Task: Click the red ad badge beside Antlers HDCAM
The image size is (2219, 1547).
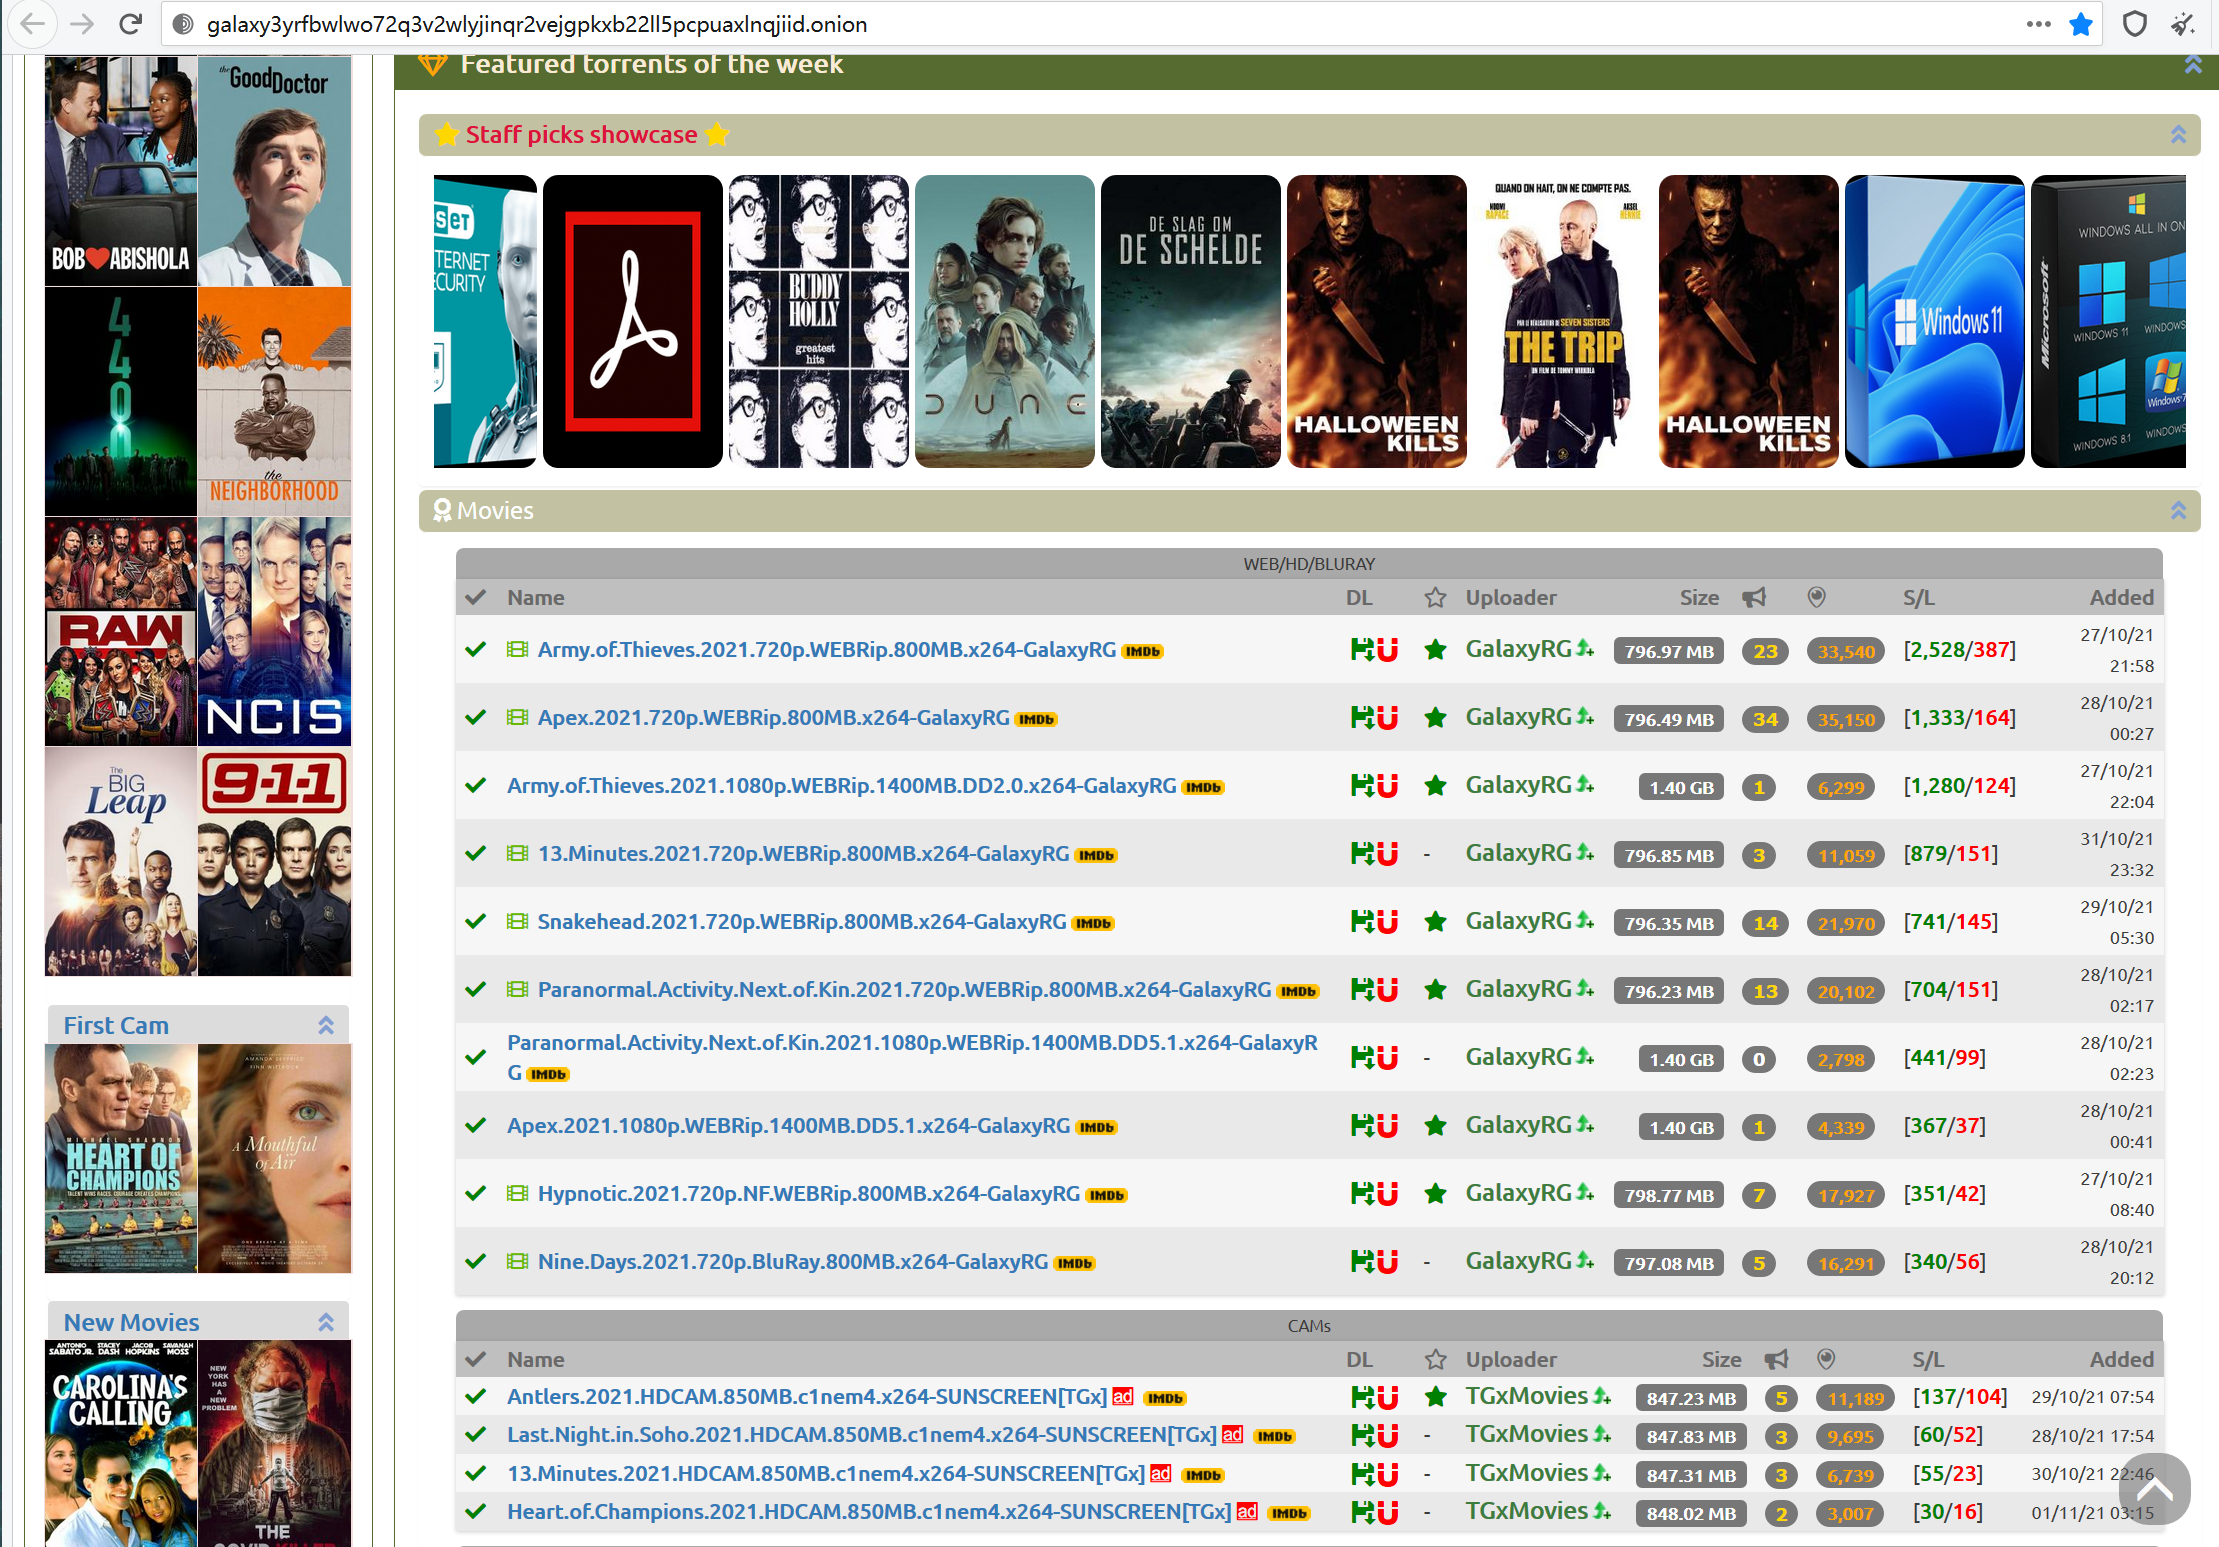Action: (1123, 1397)
